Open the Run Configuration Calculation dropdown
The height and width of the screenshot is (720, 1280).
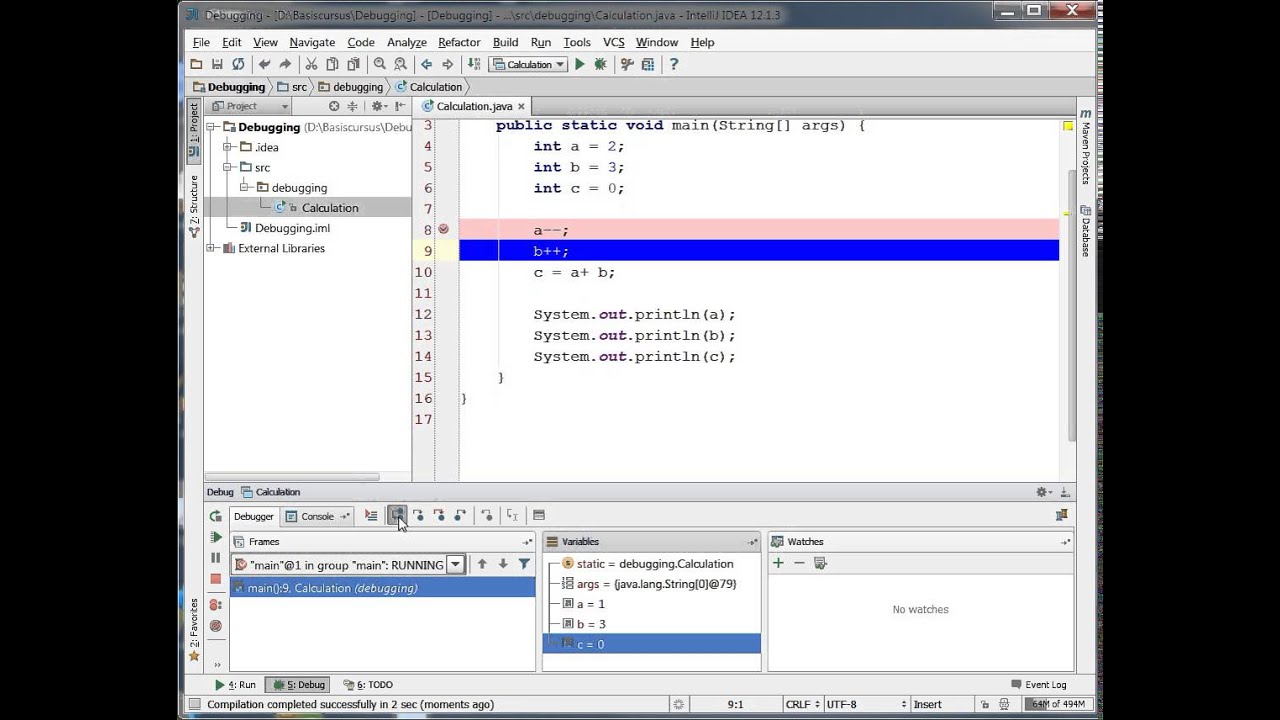click(x=528, y=64)
